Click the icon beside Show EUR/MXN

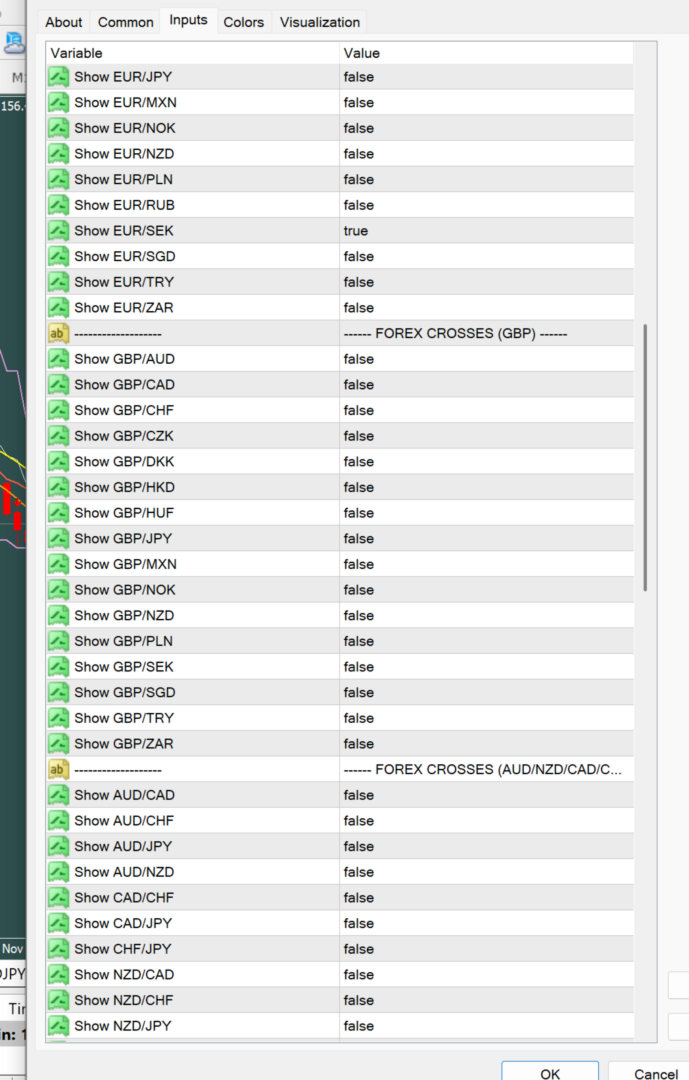click(59, 103)
